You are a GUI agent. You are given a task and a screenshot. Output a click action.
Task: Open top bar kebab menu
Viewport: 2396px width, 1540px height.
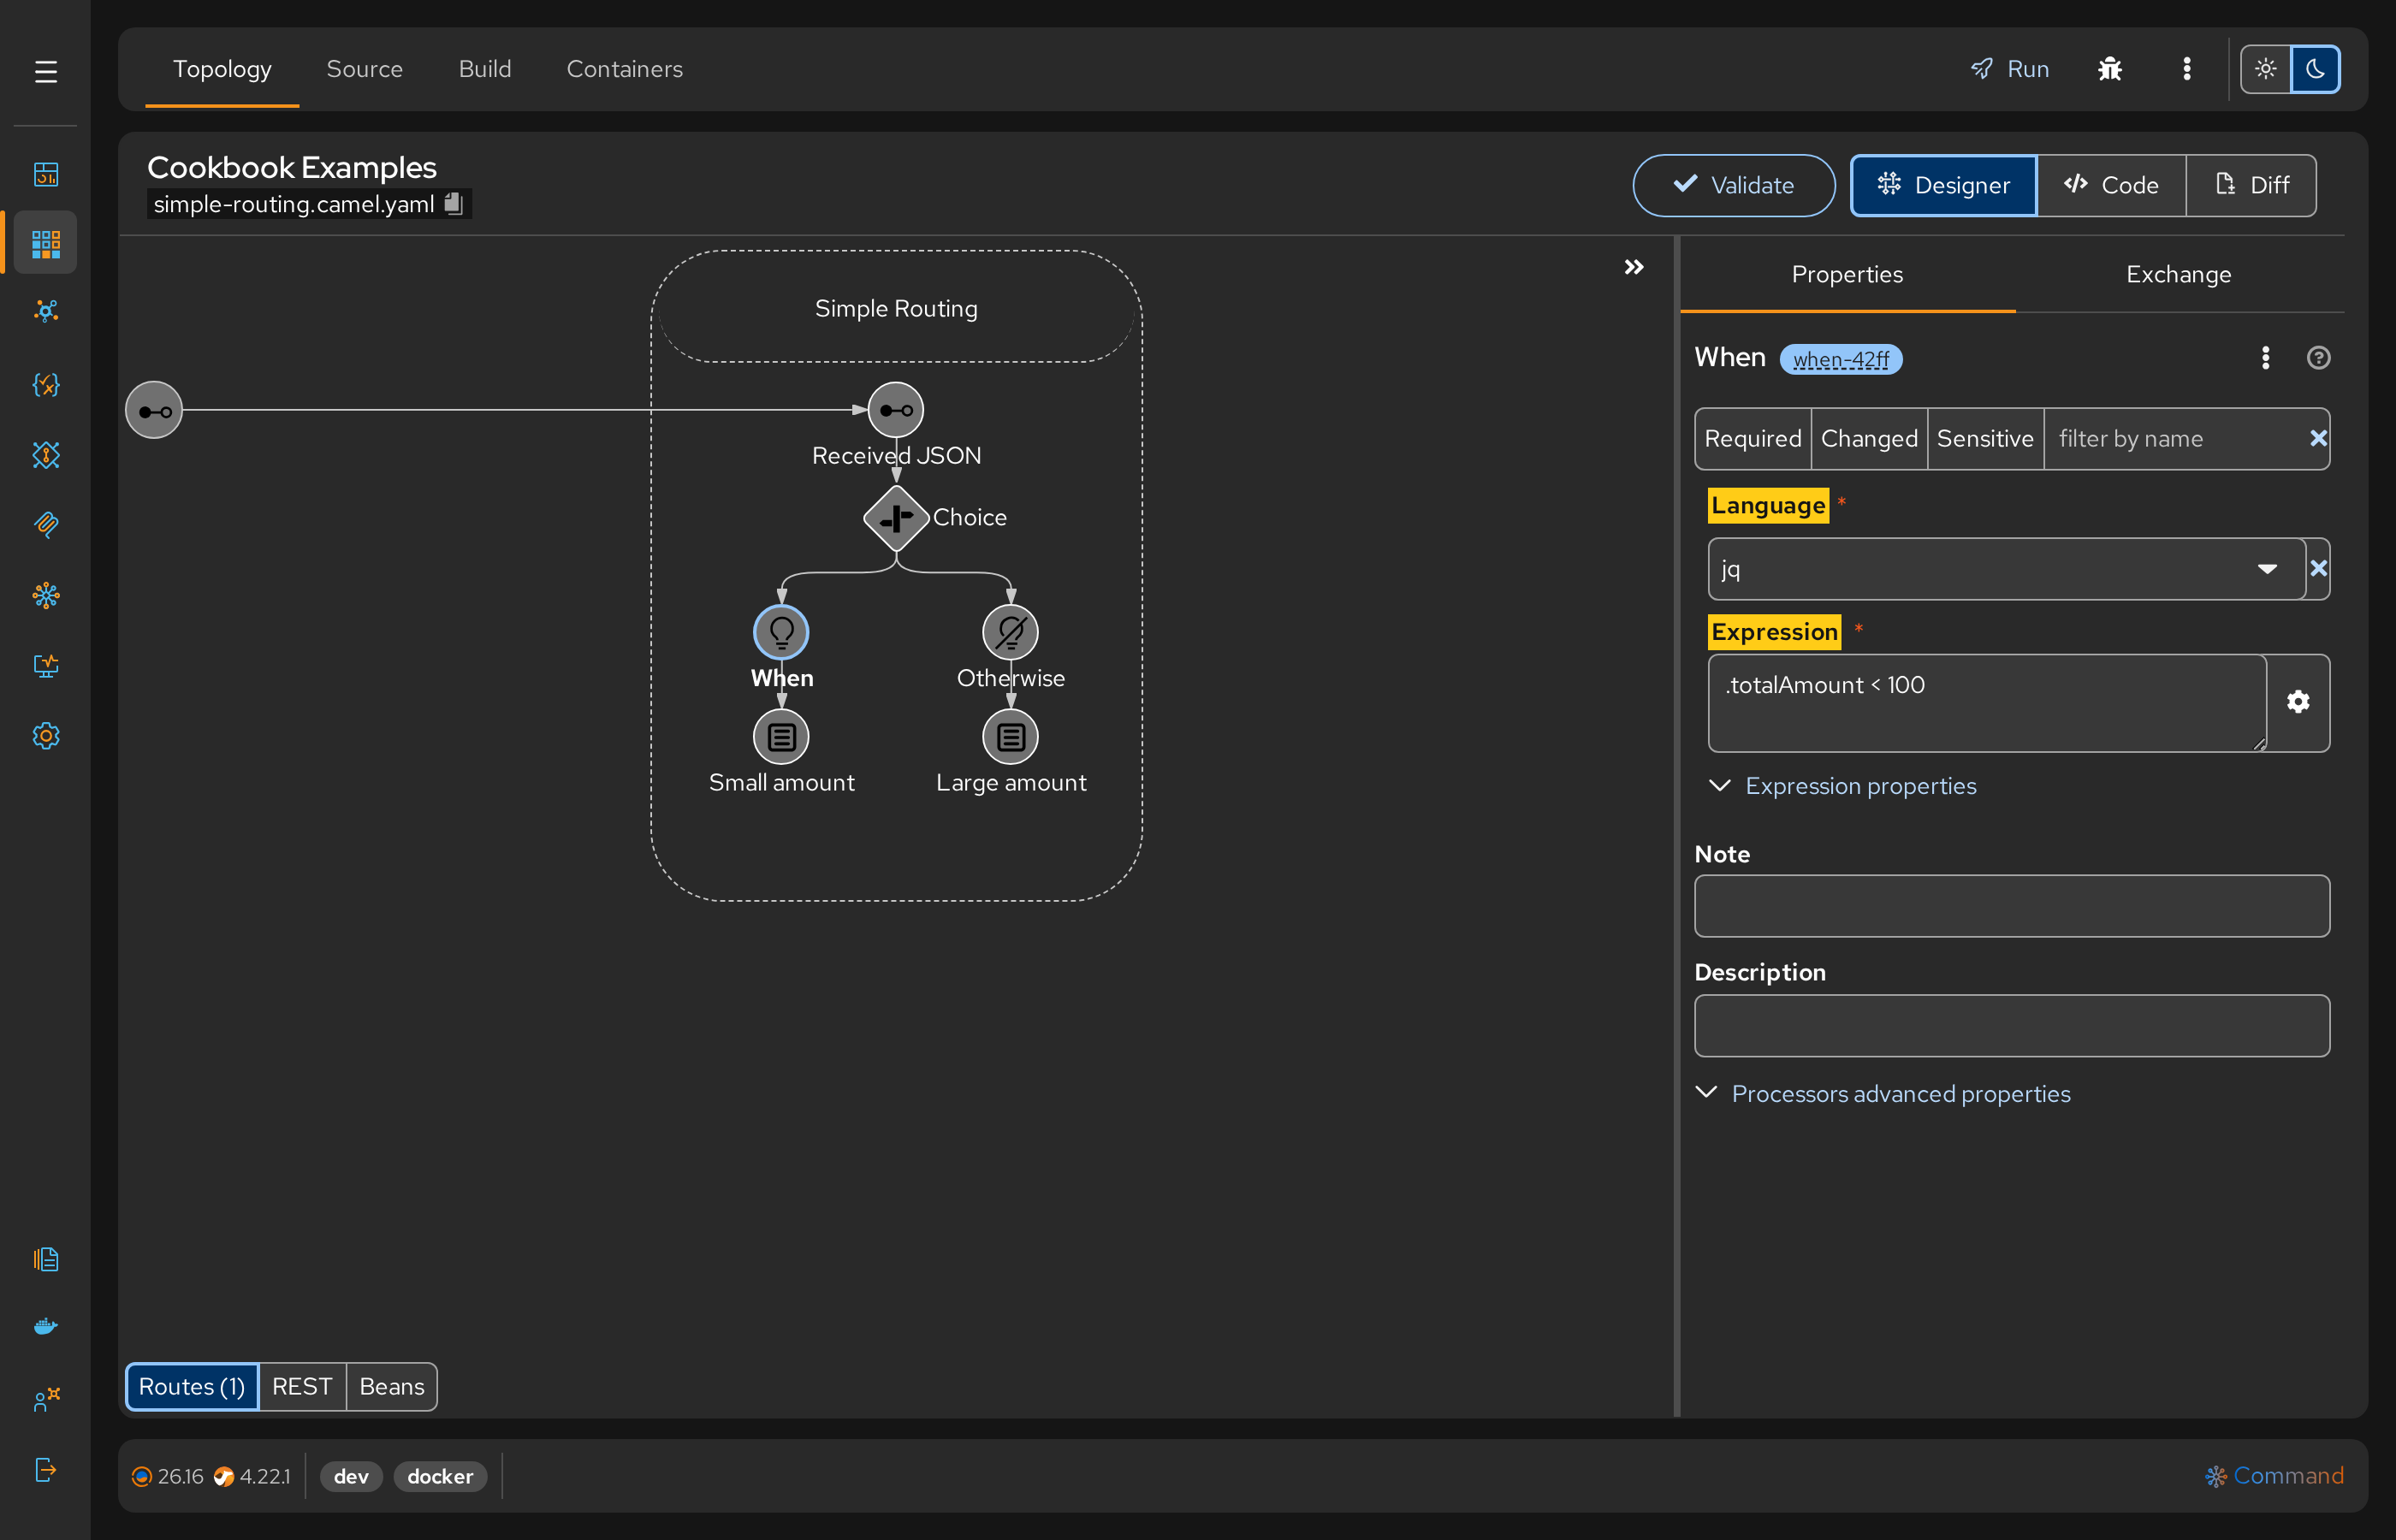[2187, 69]
